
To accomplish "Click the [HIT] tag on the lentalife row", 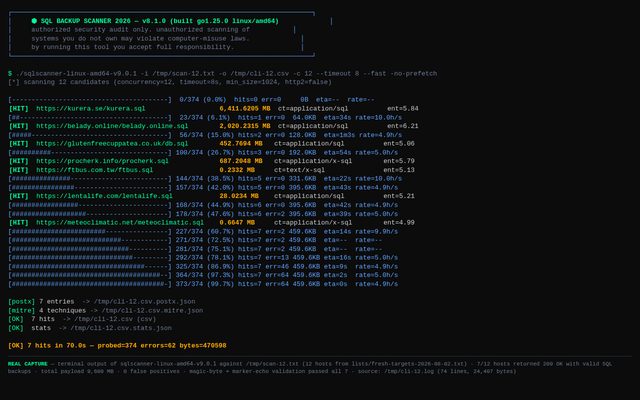I will [x=18, y=196].
